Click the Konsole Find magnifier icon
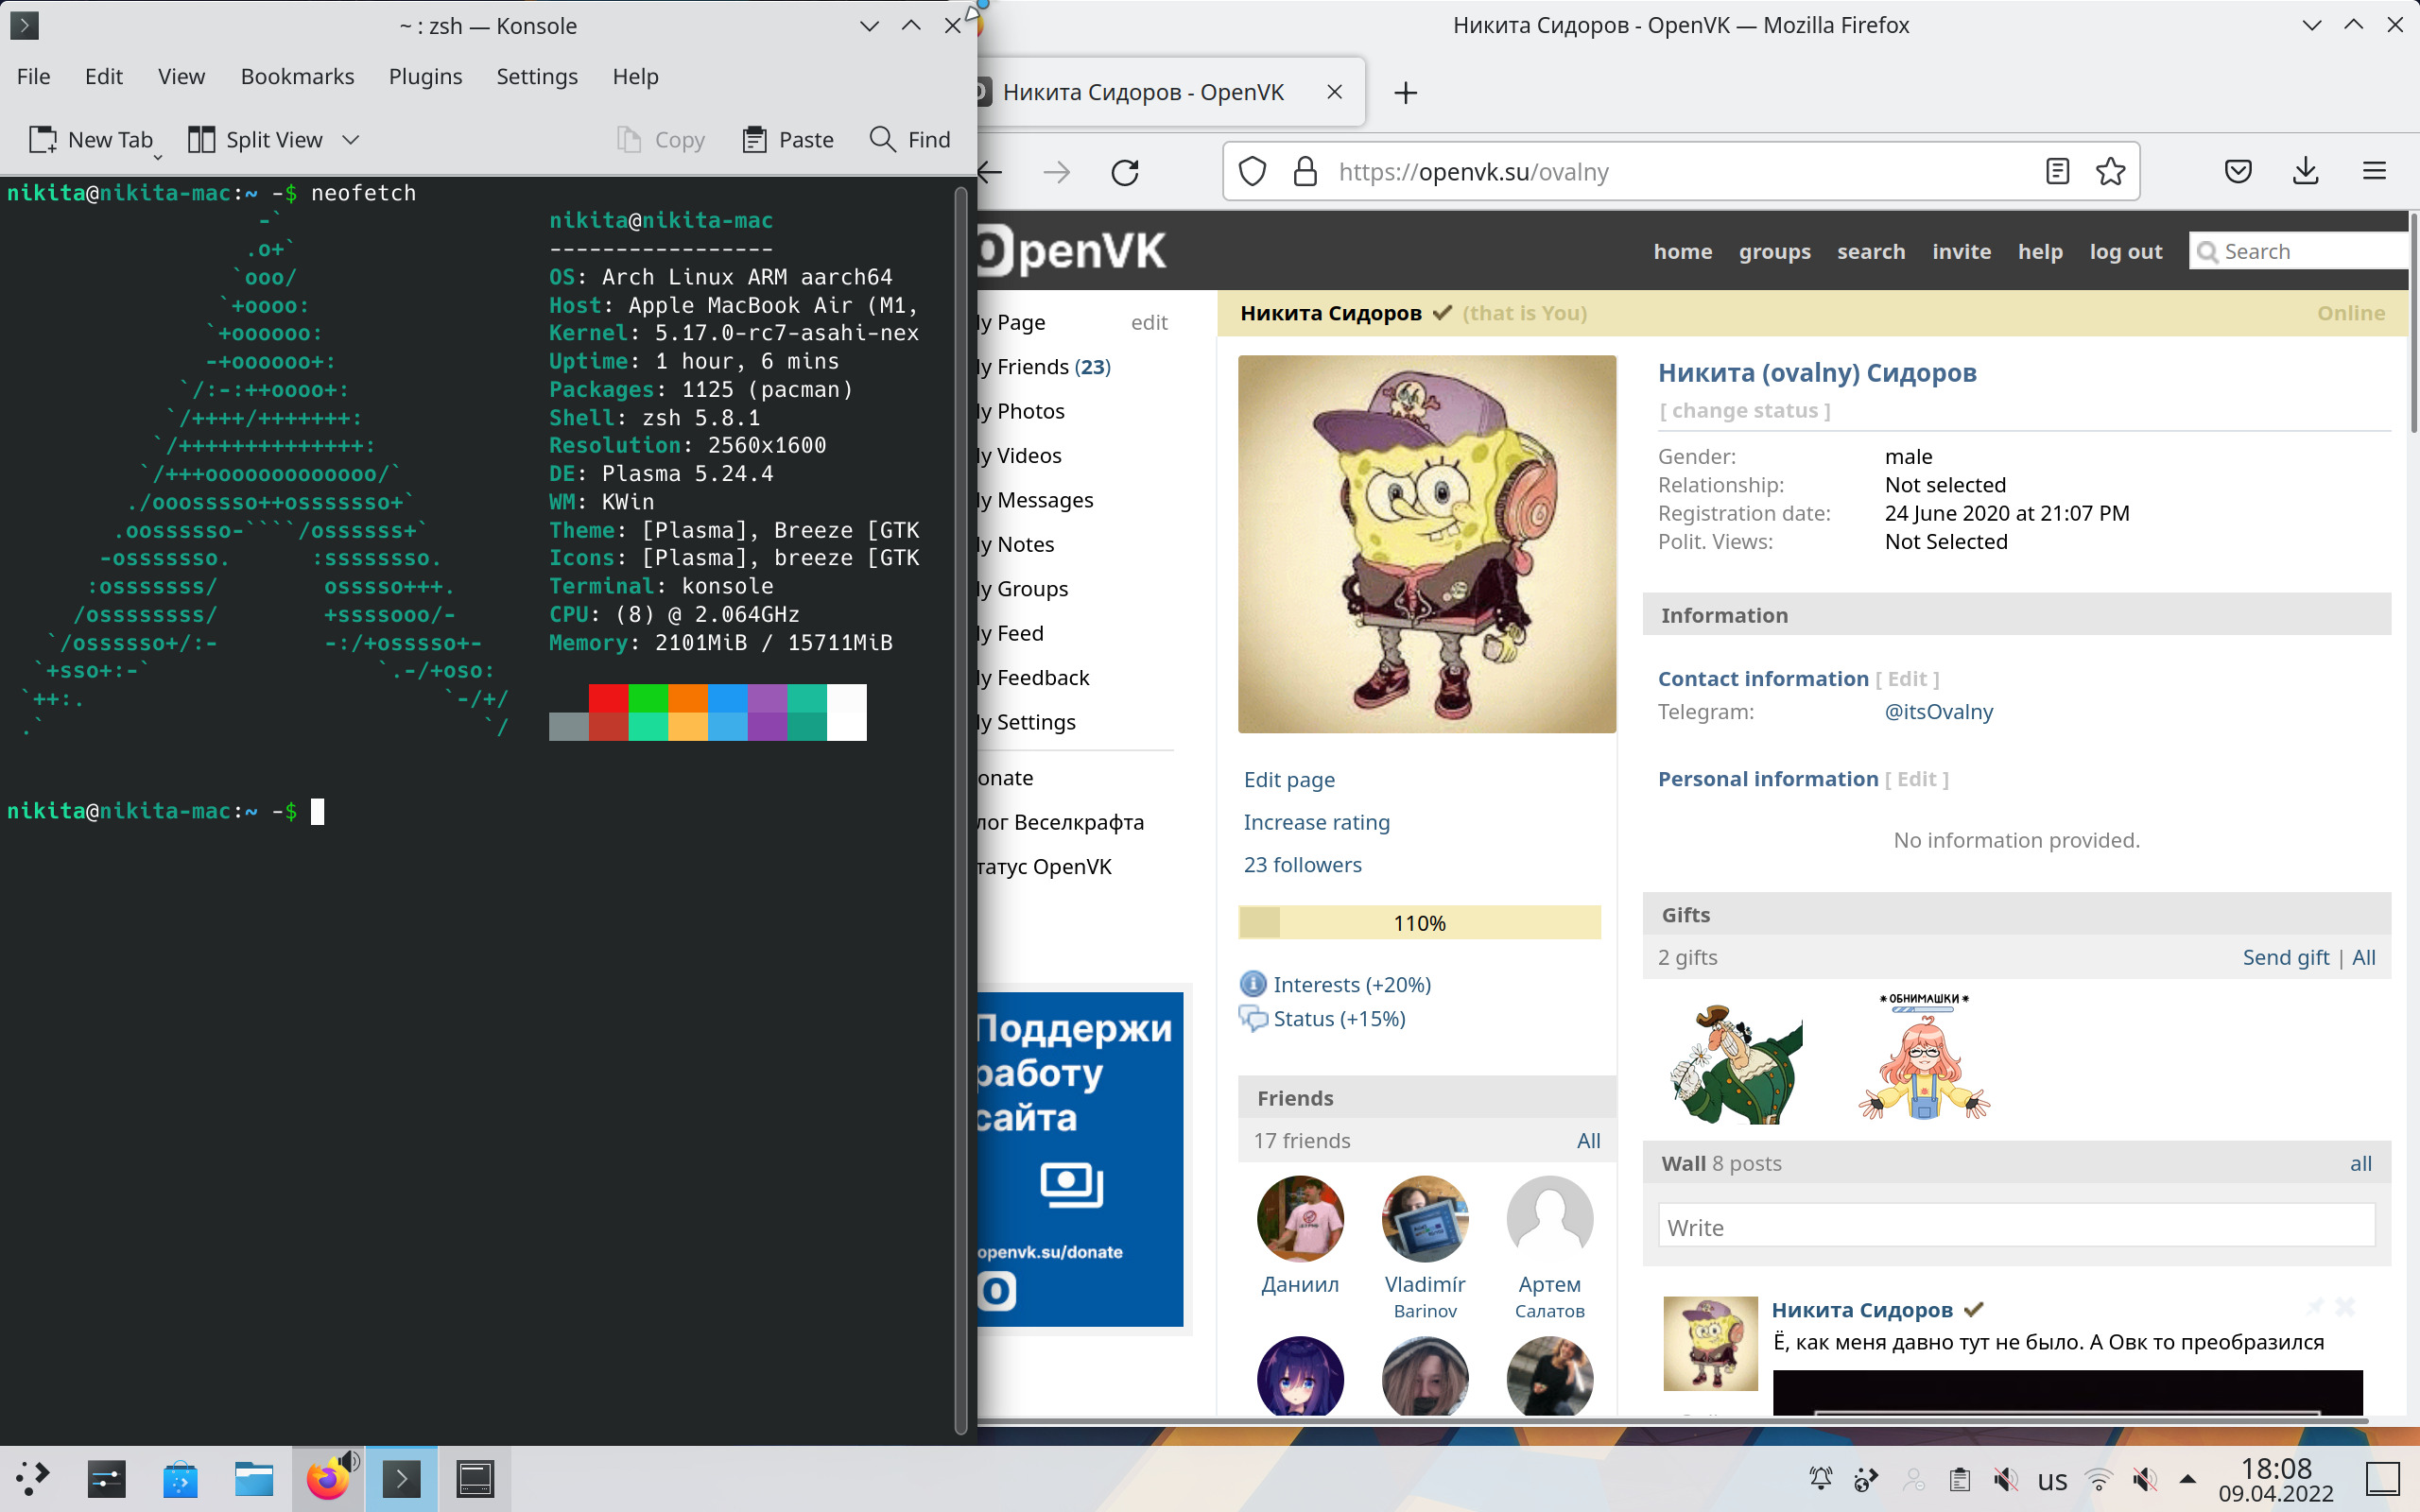The width and height of the screenshot is (2420, 1512). (x=883, y=140)
